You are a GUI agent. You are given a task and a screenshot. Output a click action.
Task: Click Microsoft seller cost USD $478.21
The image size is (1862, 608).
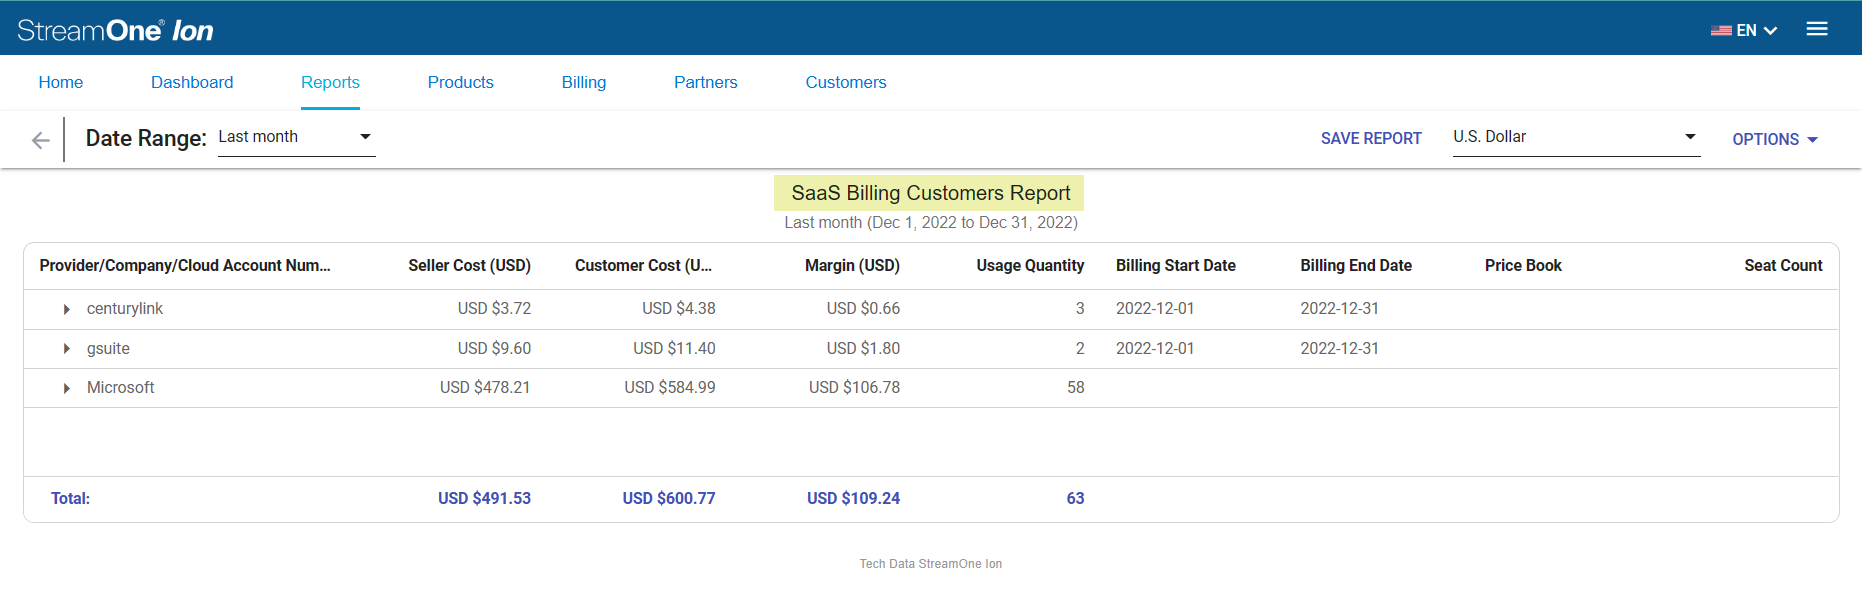485,387
